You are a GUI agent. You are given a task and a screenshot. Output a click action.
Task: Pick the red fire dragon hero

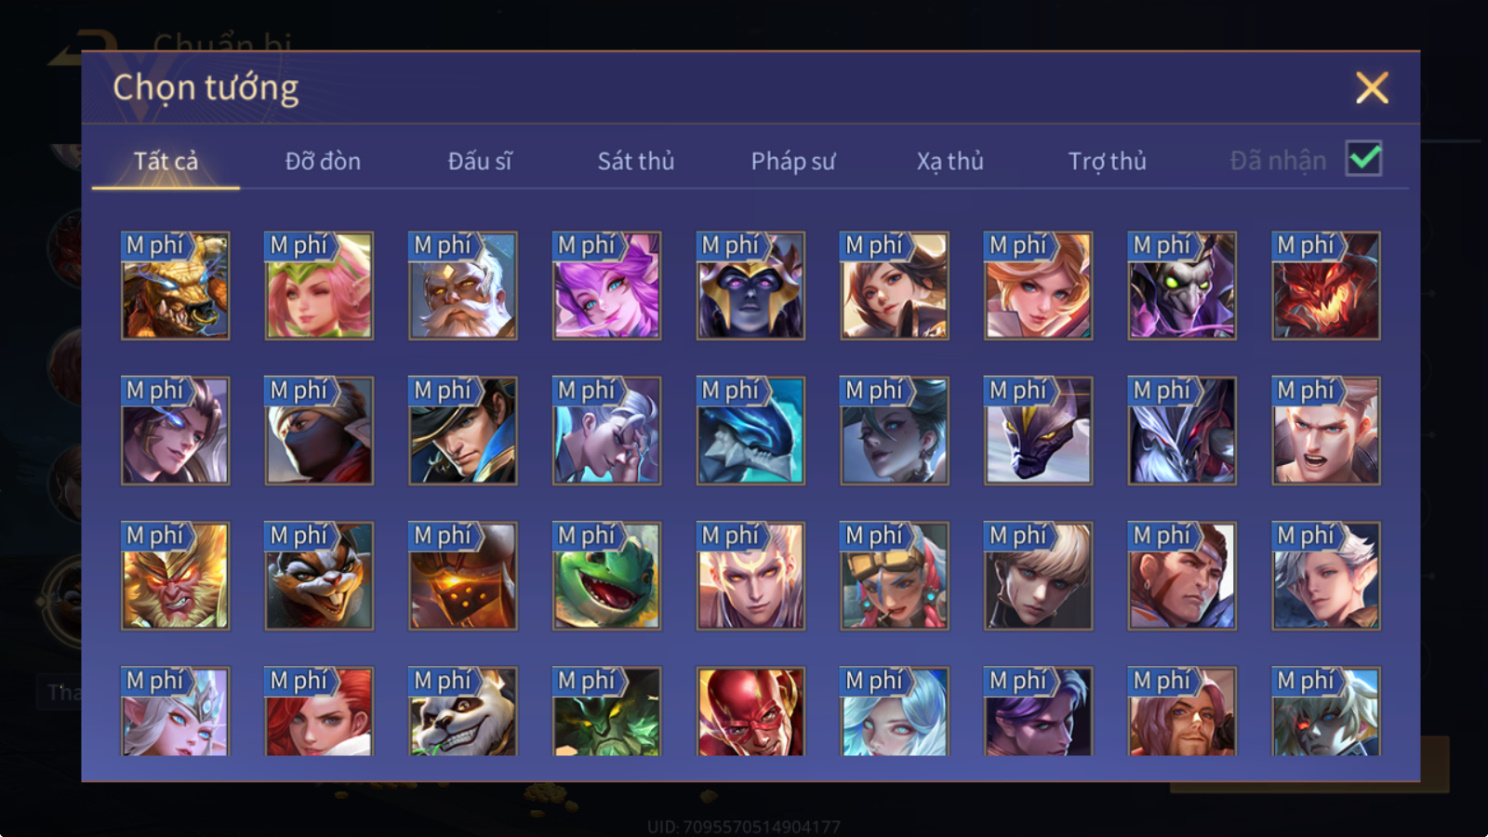pyautogui.click(x=1326, y=286)
